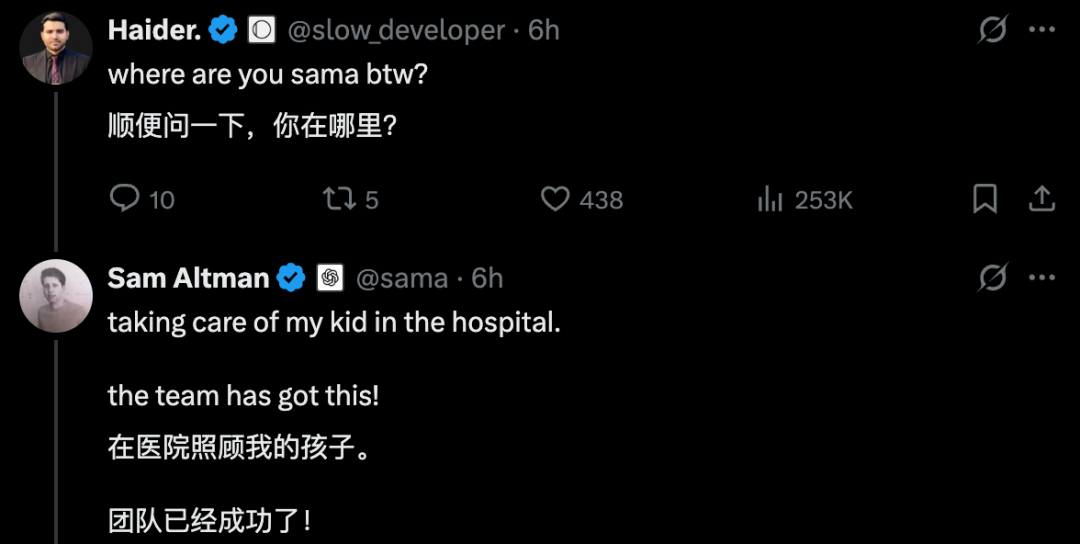Viewport: 1080px width, 544px height.
Task: Like Haider's tweet with the heart icon
Action: click(555, 199)
